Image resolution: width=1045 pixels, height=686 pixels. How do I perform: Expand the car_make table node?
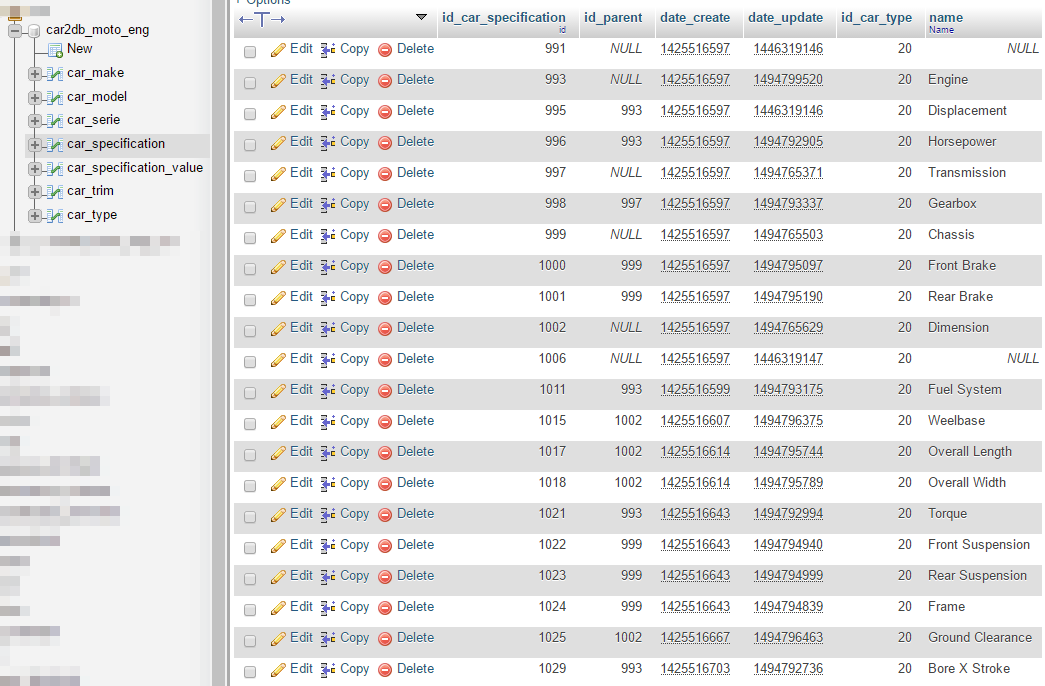click(35, 73)
